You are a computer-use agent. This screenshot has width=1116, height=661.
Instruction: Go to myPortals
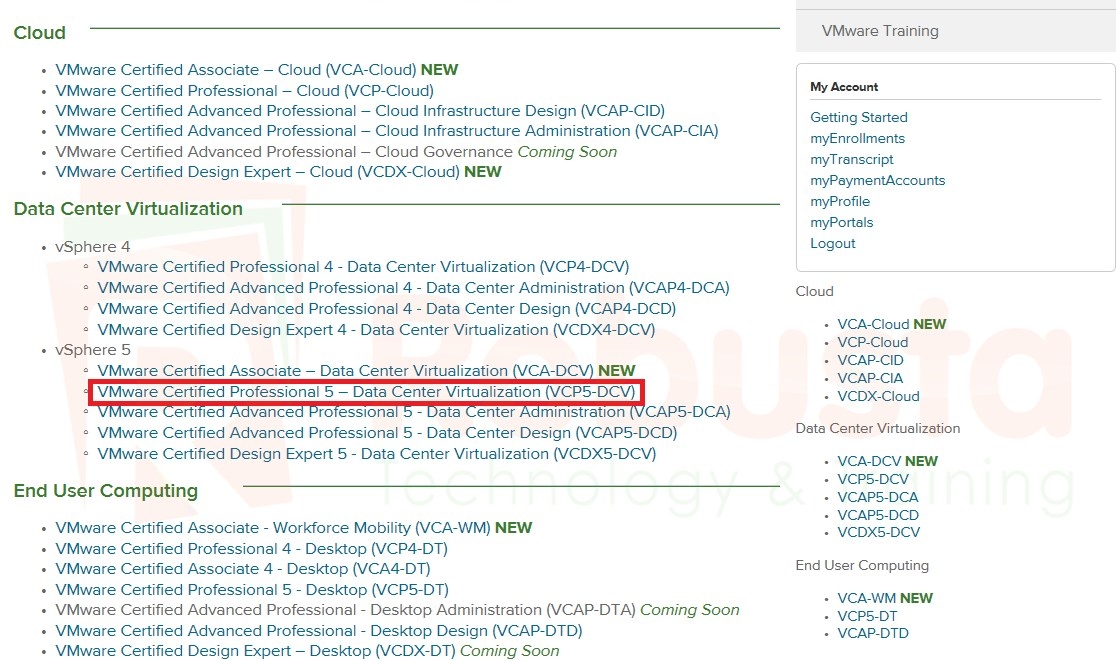[842, 222]
